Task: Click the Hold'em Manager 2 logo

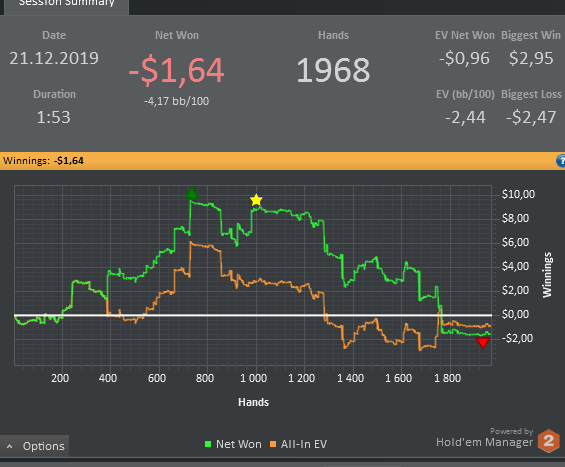Action: (548, 441)
